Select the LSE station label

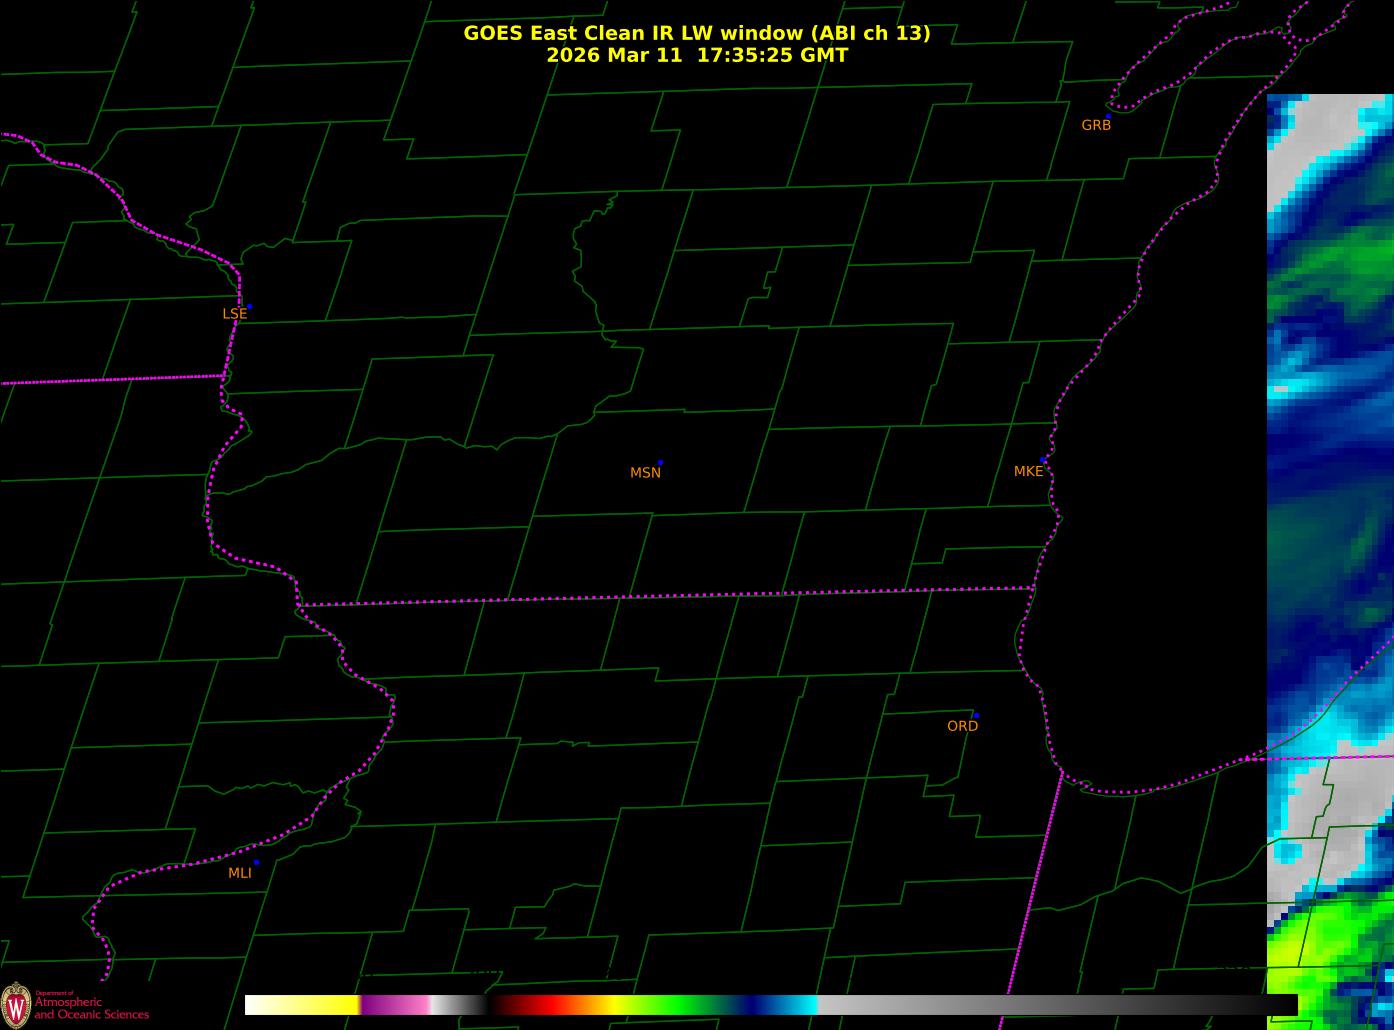coord(234,314)
